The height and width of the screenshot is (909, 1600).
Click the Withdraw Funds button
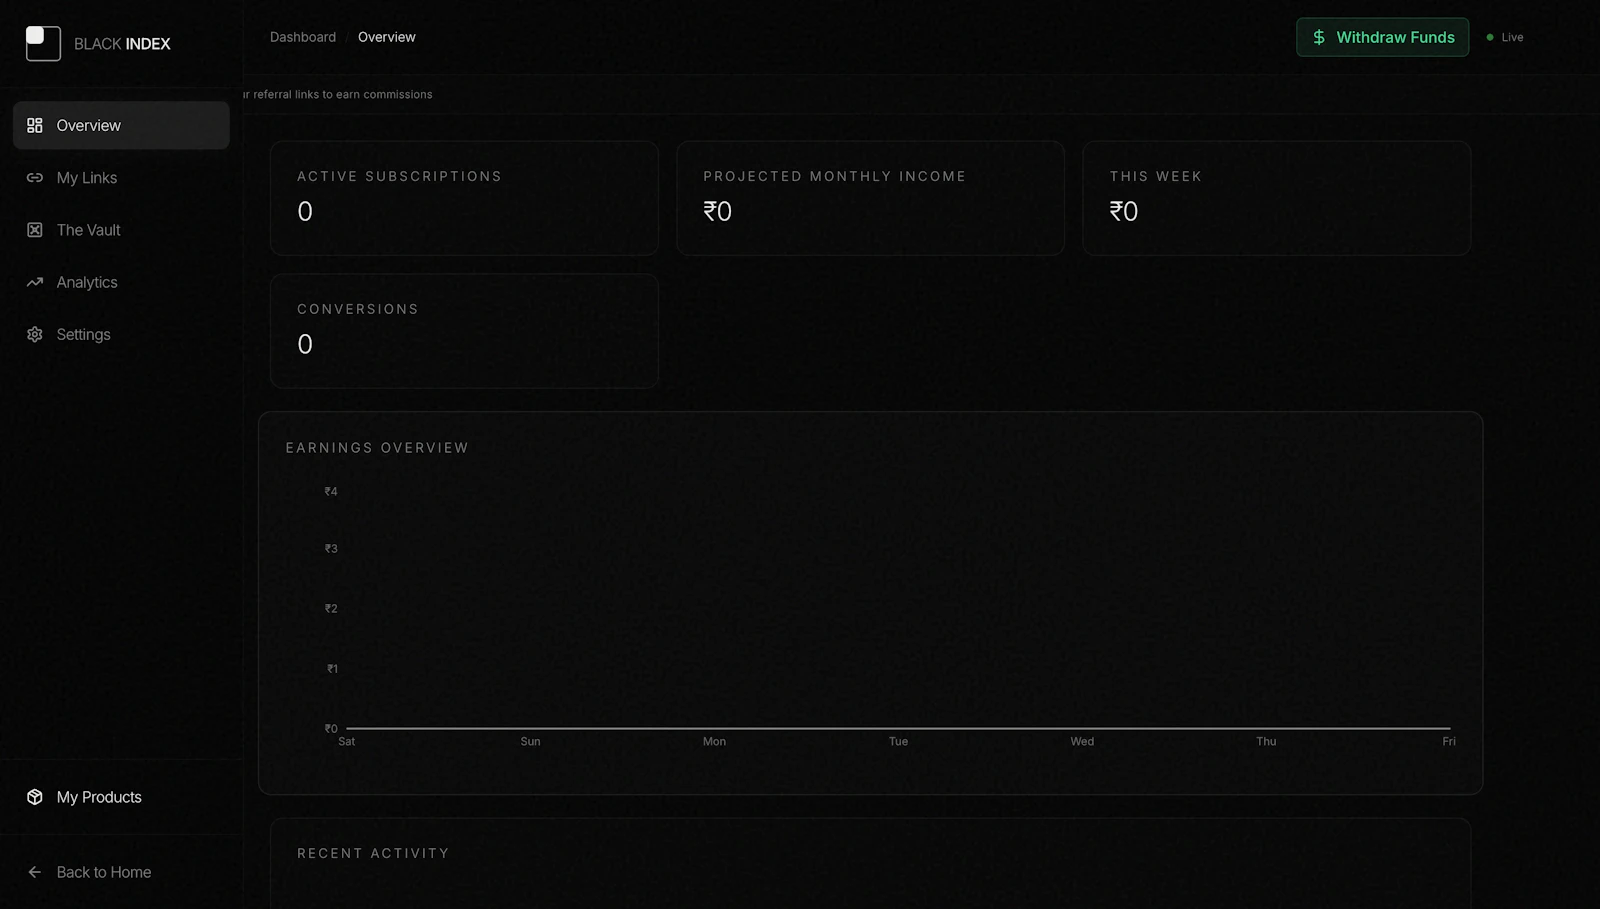click(x=1383, y=37)
